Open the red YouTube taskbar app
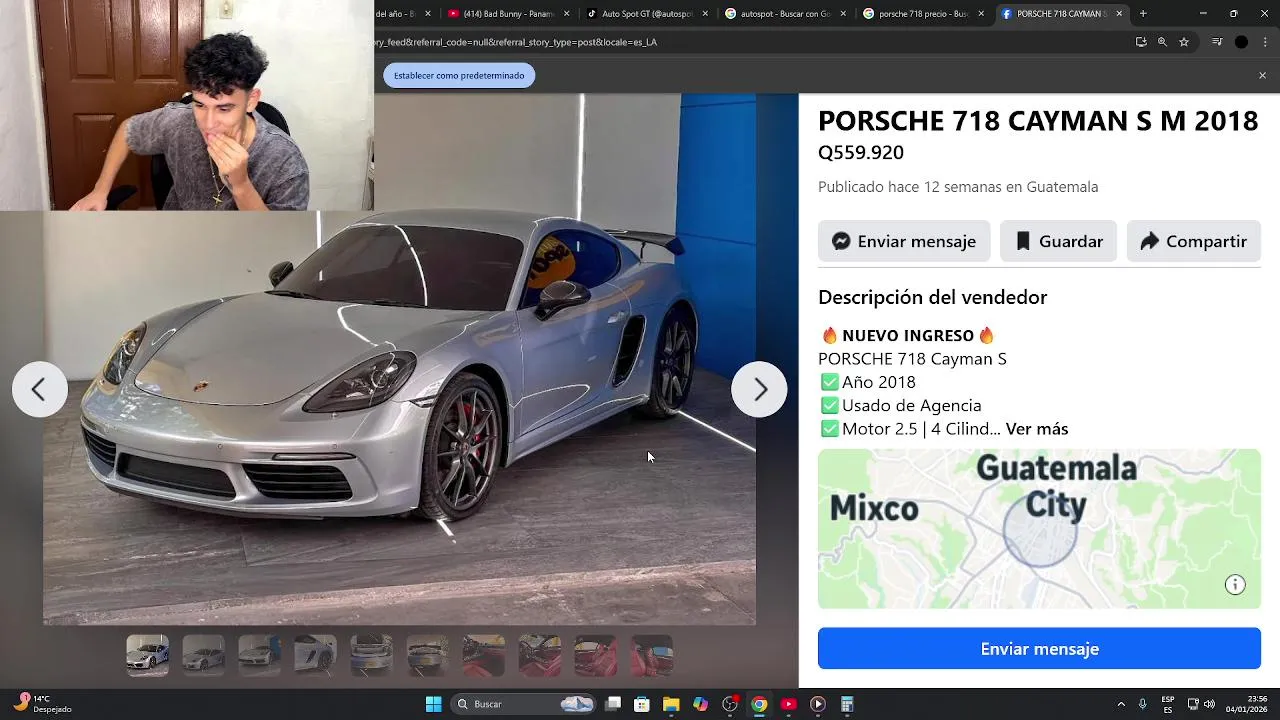The width and height of the screenshot is (1280, 720). coord(788,704)
